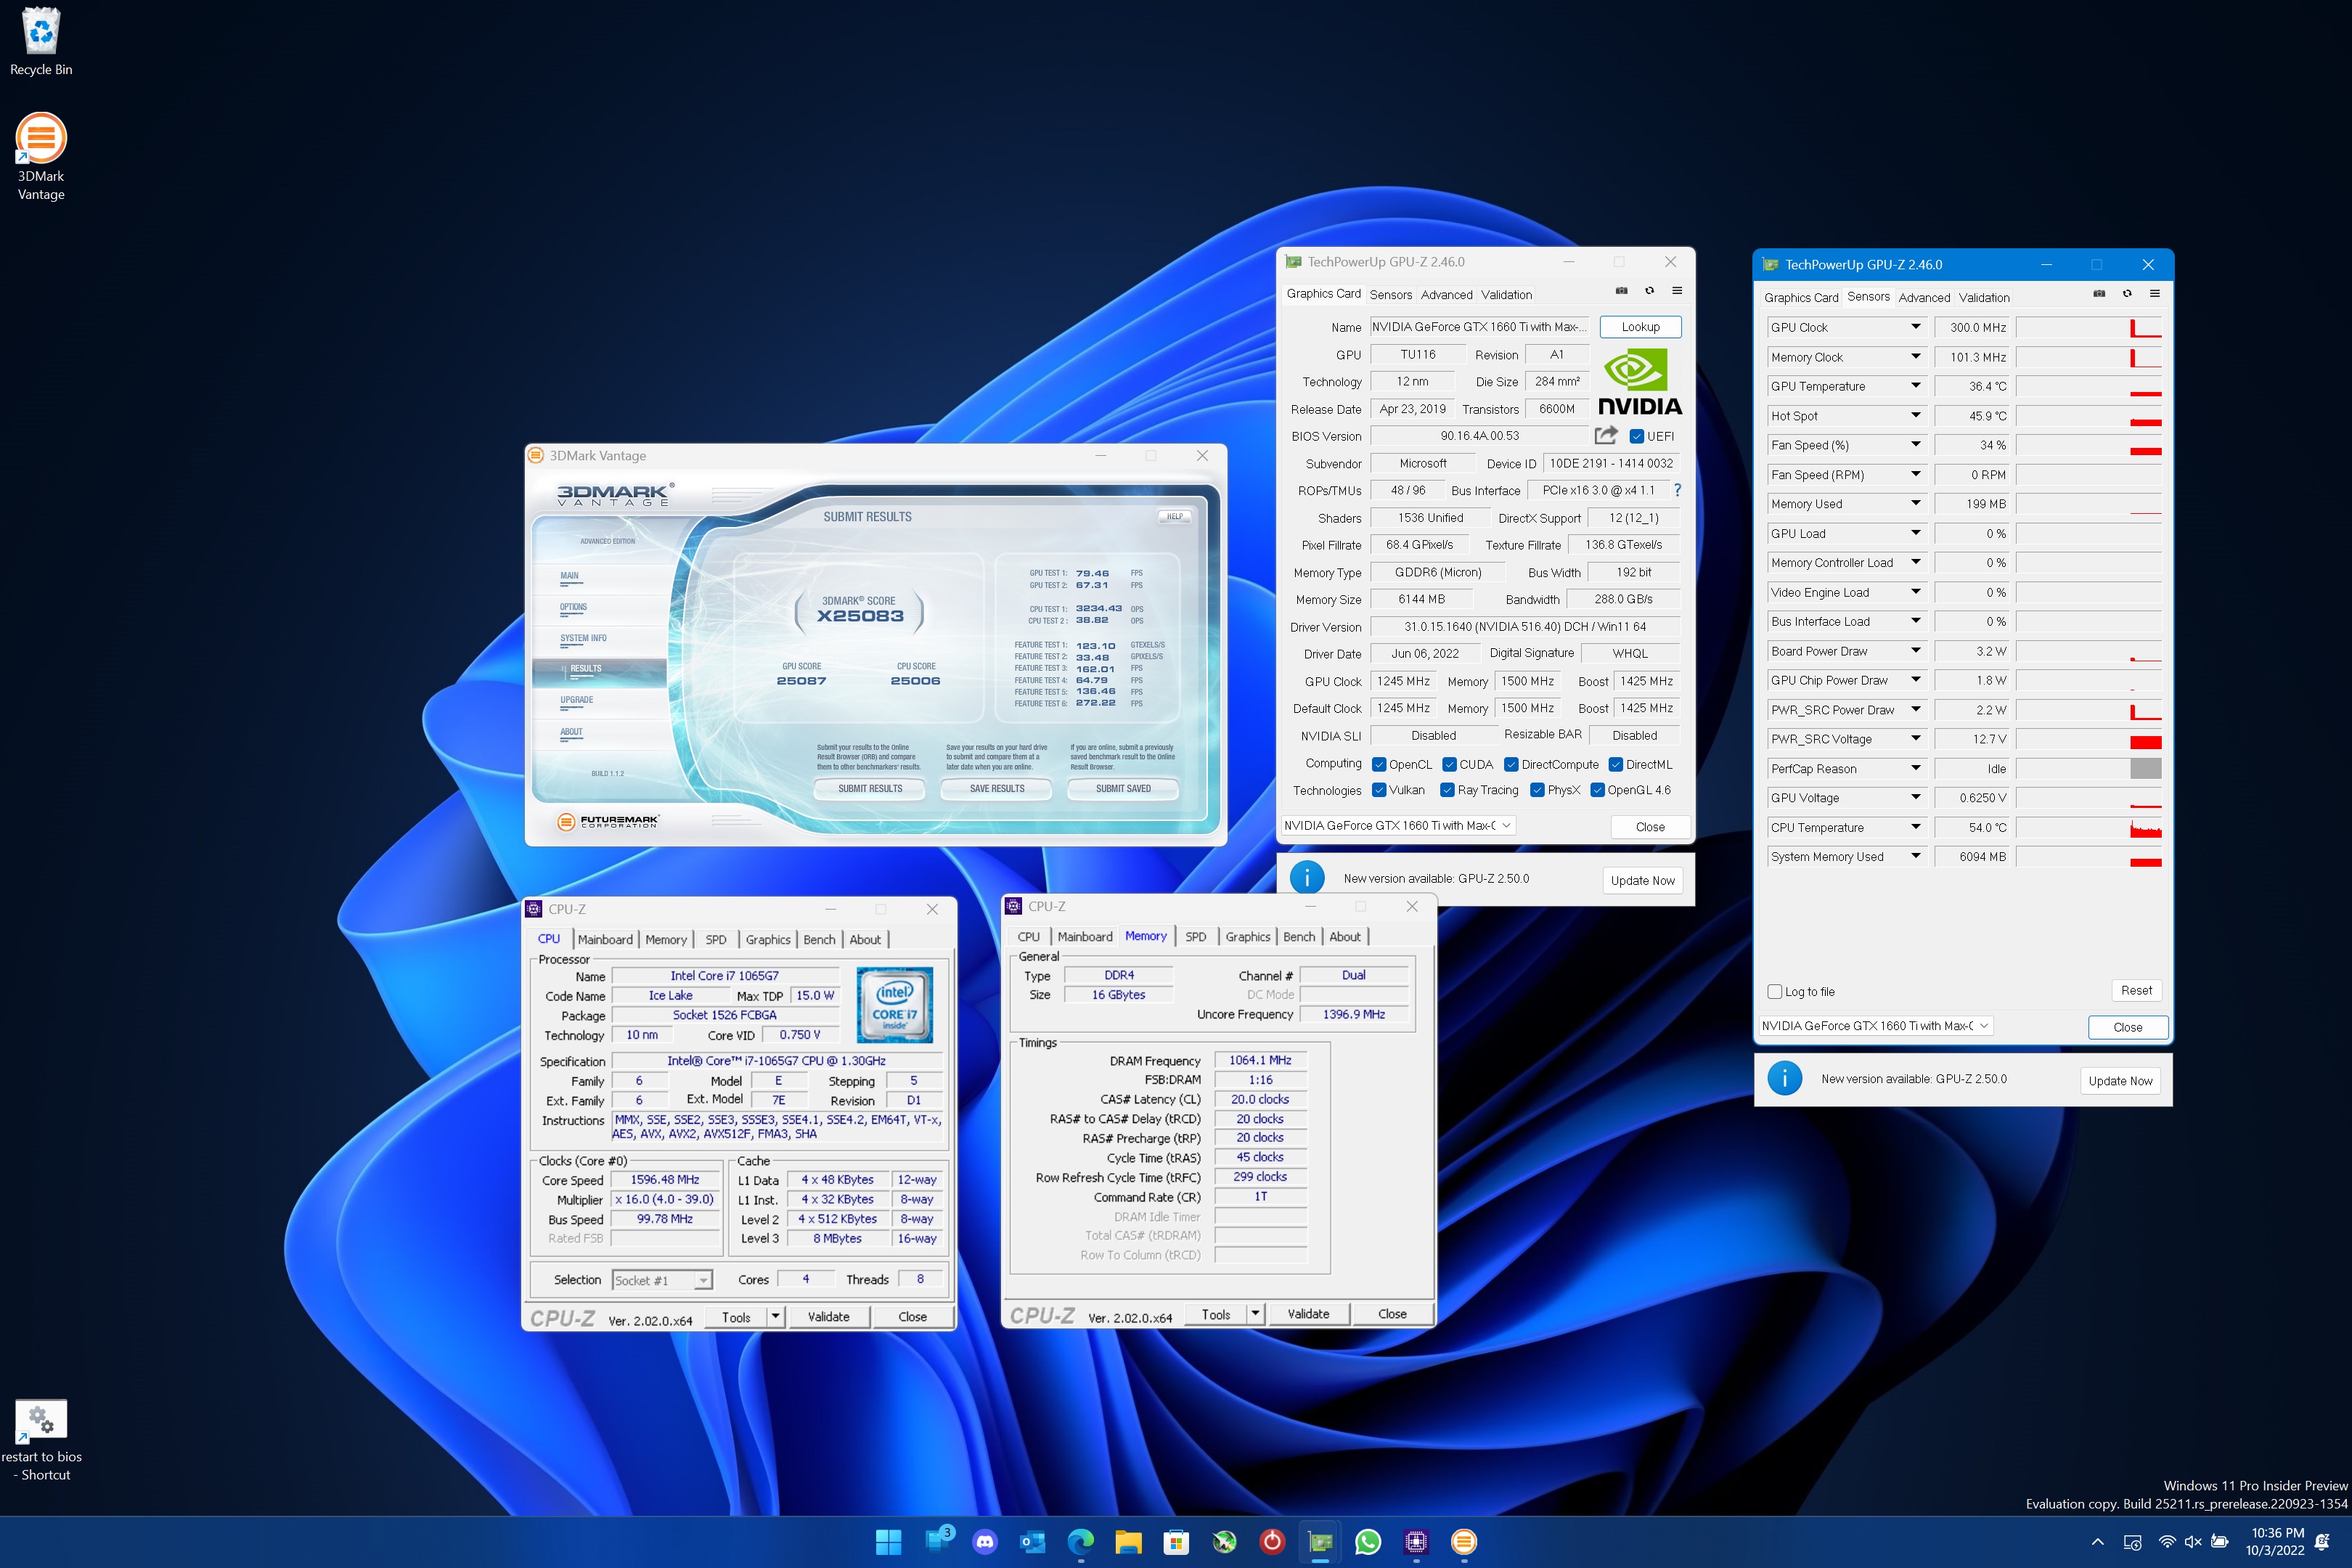Image resolution: width=2352 pixels, height=1568 pixels.
Task: Click the clock and date in taskbar
Action: coord(2276,1541)
